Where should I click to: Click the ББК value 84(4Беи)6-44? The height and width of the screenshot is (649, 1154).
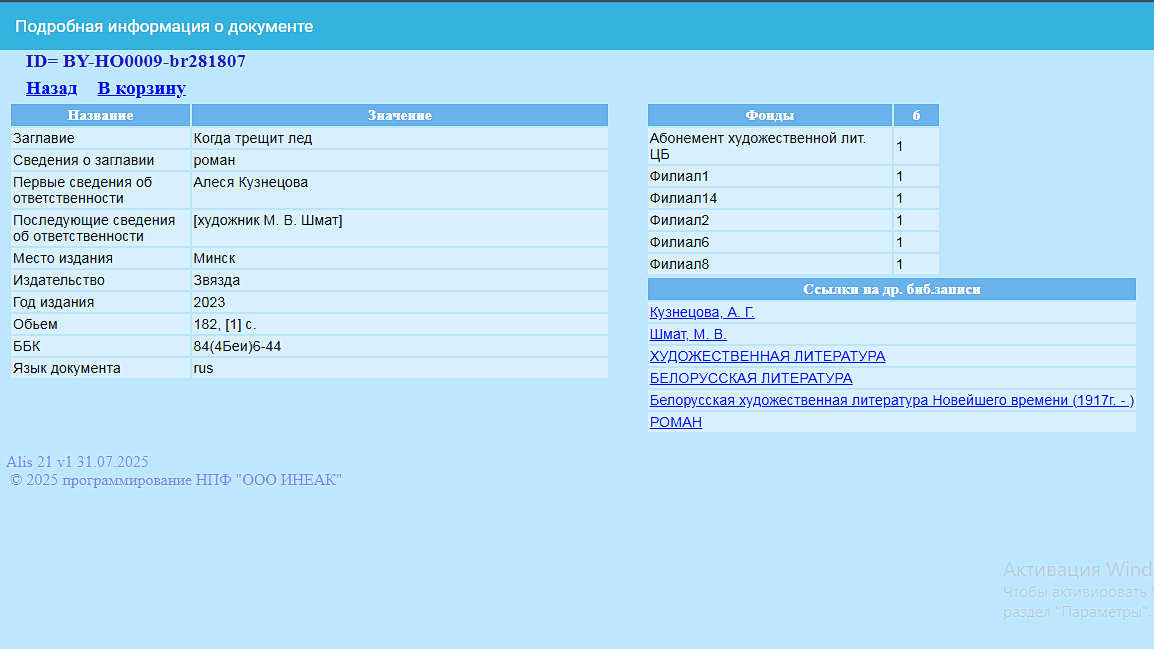(237, 347)
